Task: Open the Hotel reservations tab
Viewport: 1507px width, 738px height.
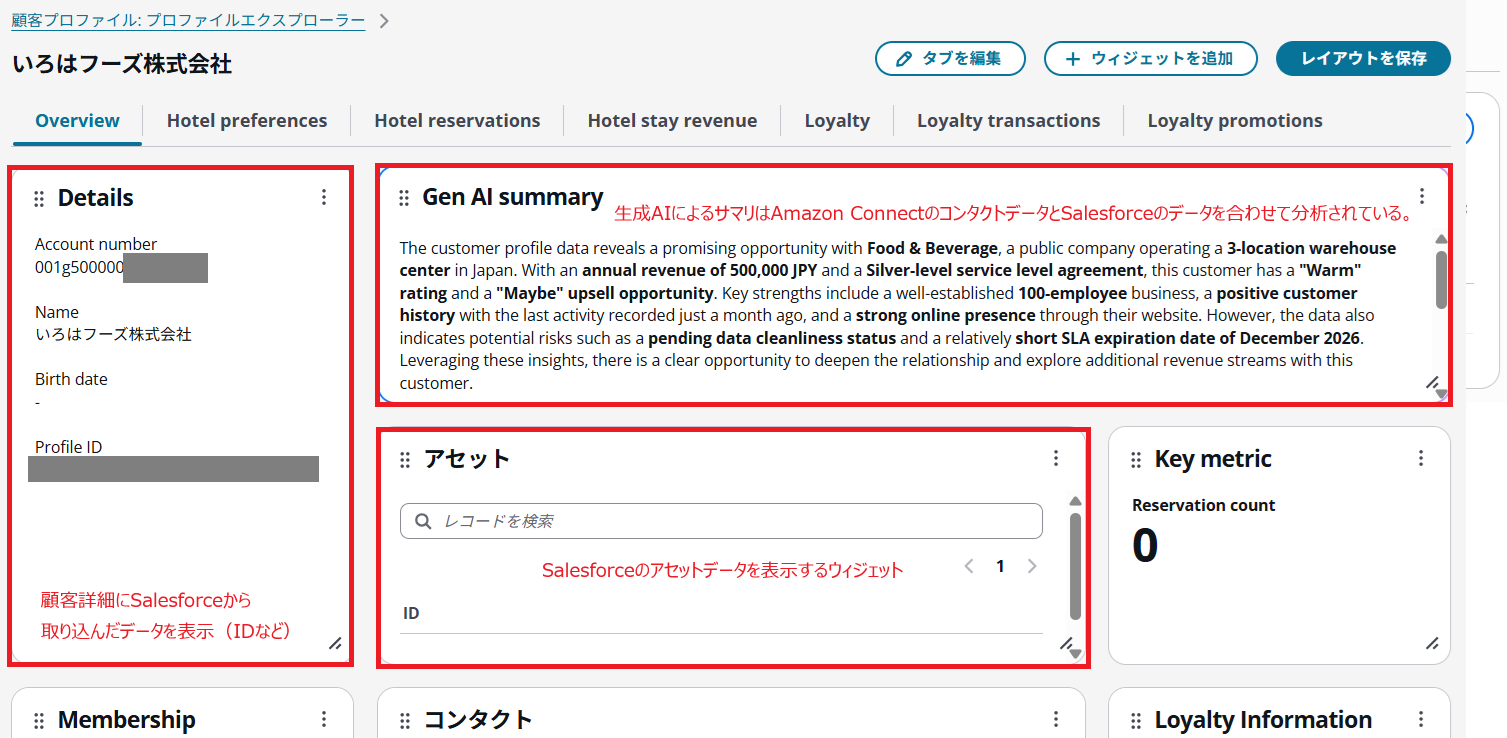Action: pyautogui.click(x=457, y=120)
